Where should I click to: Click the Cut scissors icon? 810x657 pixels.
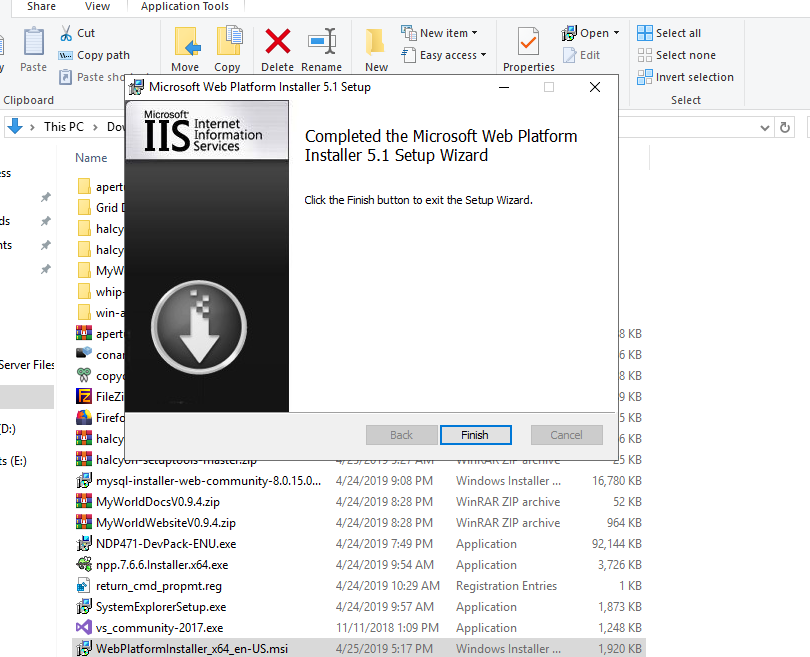pos(66,33)
